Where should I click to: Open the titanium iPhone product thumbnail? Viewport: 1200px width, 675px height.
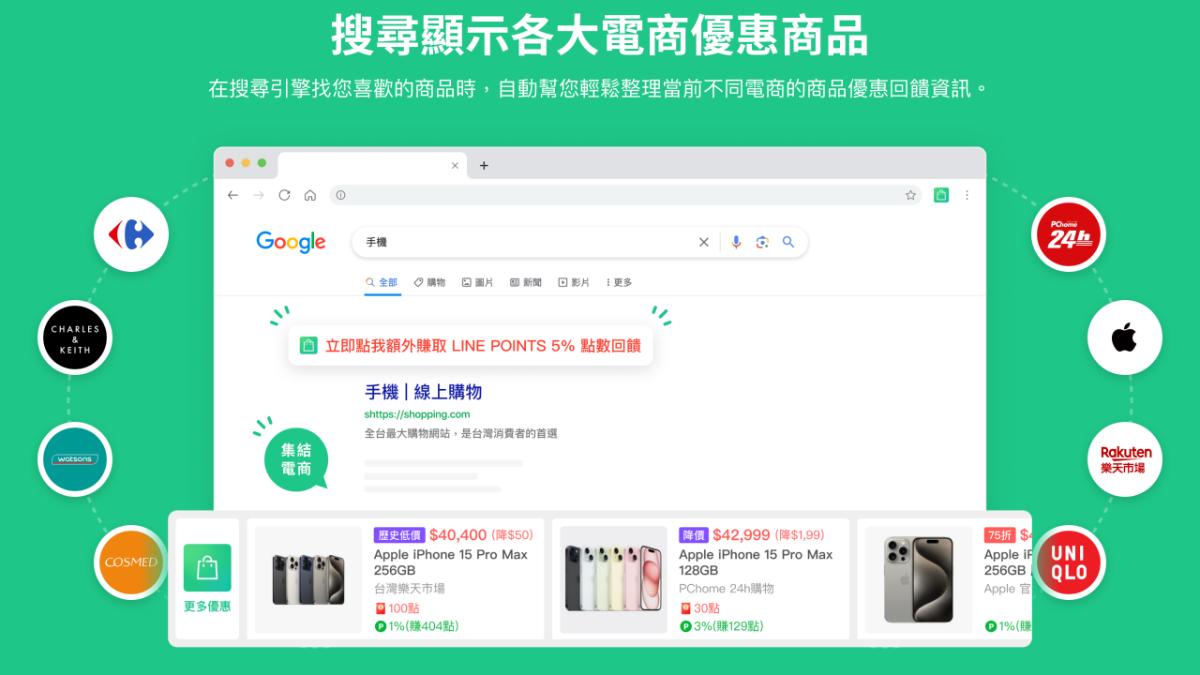(918, 580)
